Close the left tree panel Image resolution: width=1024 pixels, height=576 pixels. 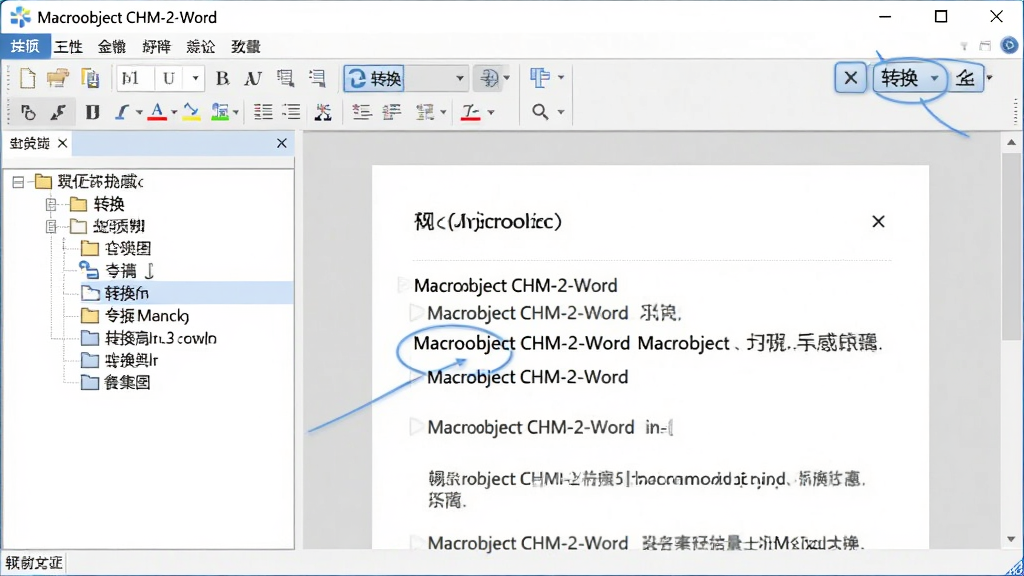click(x=281, y=142)
